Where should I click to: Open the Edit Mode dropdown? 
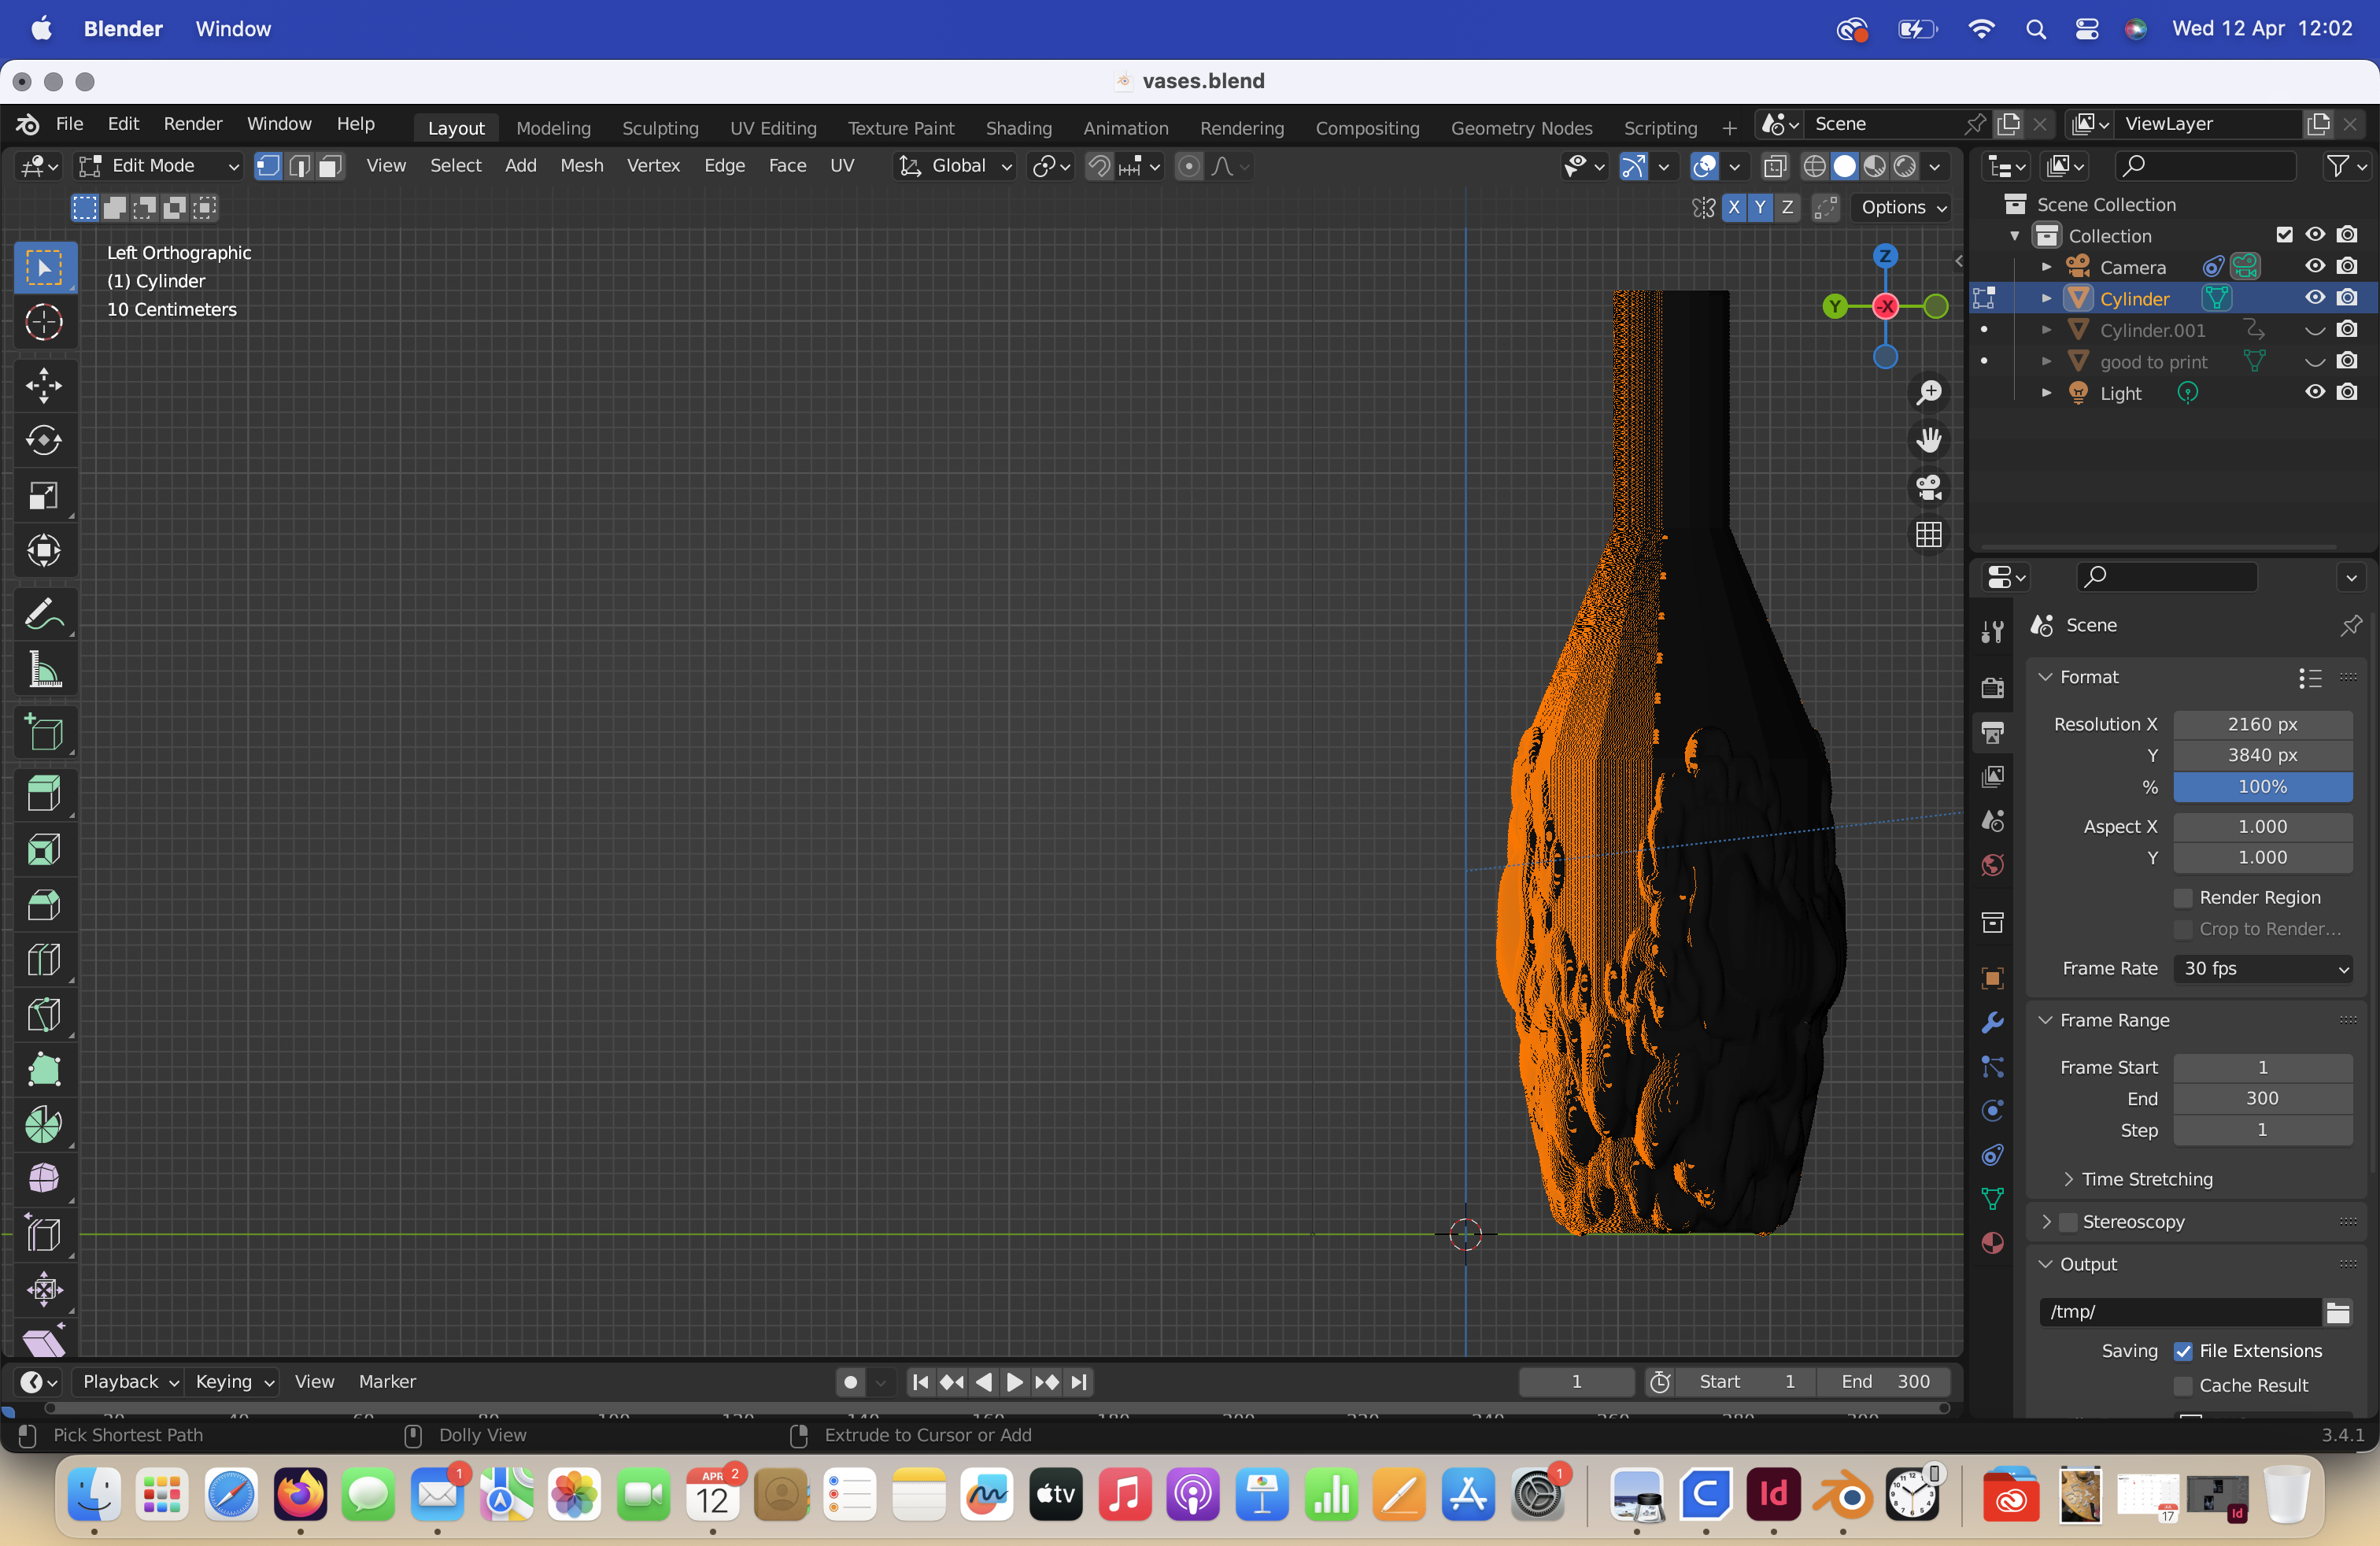pyautogui.click(x=160, y=166)
